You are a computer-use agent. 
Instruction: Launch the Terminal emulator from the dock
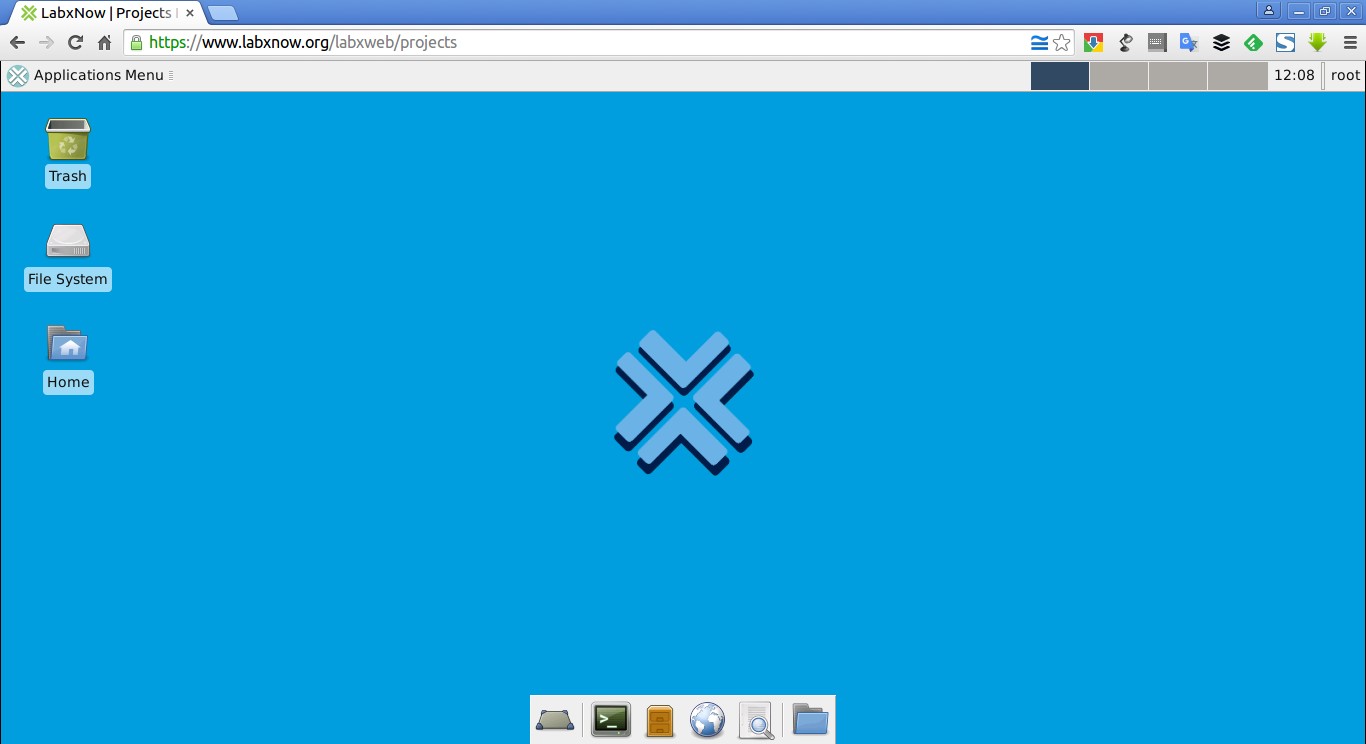[x=610, y=720]
